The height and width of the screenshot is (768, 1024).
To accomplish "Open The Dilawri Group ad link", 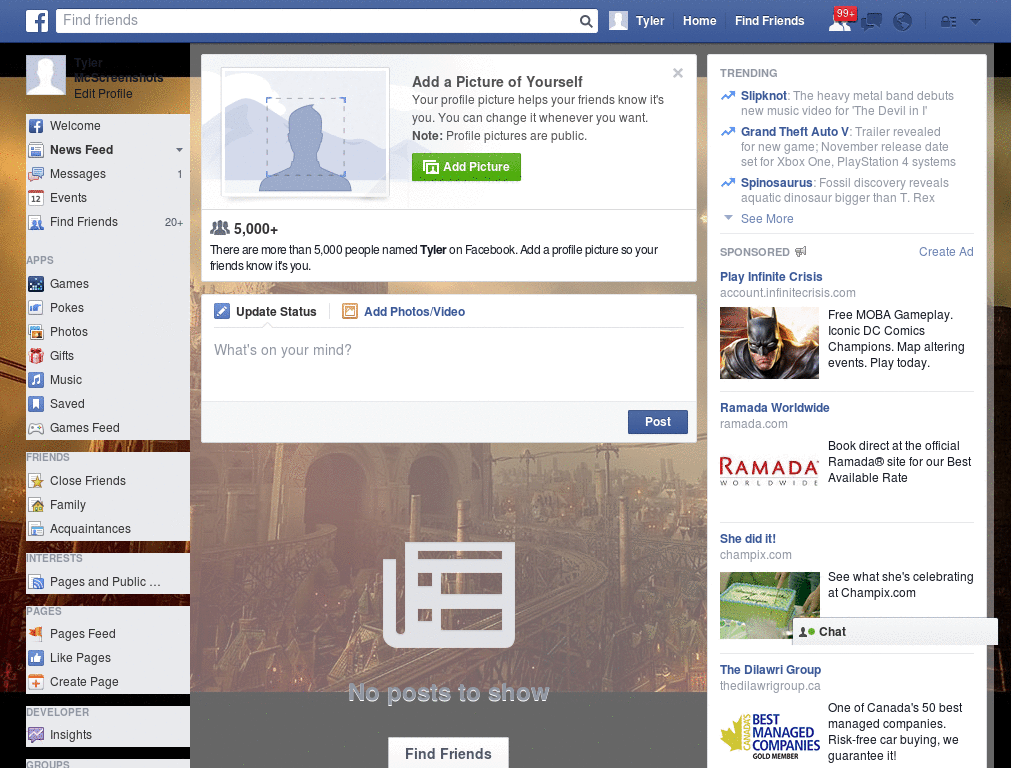I will [770, 670].
